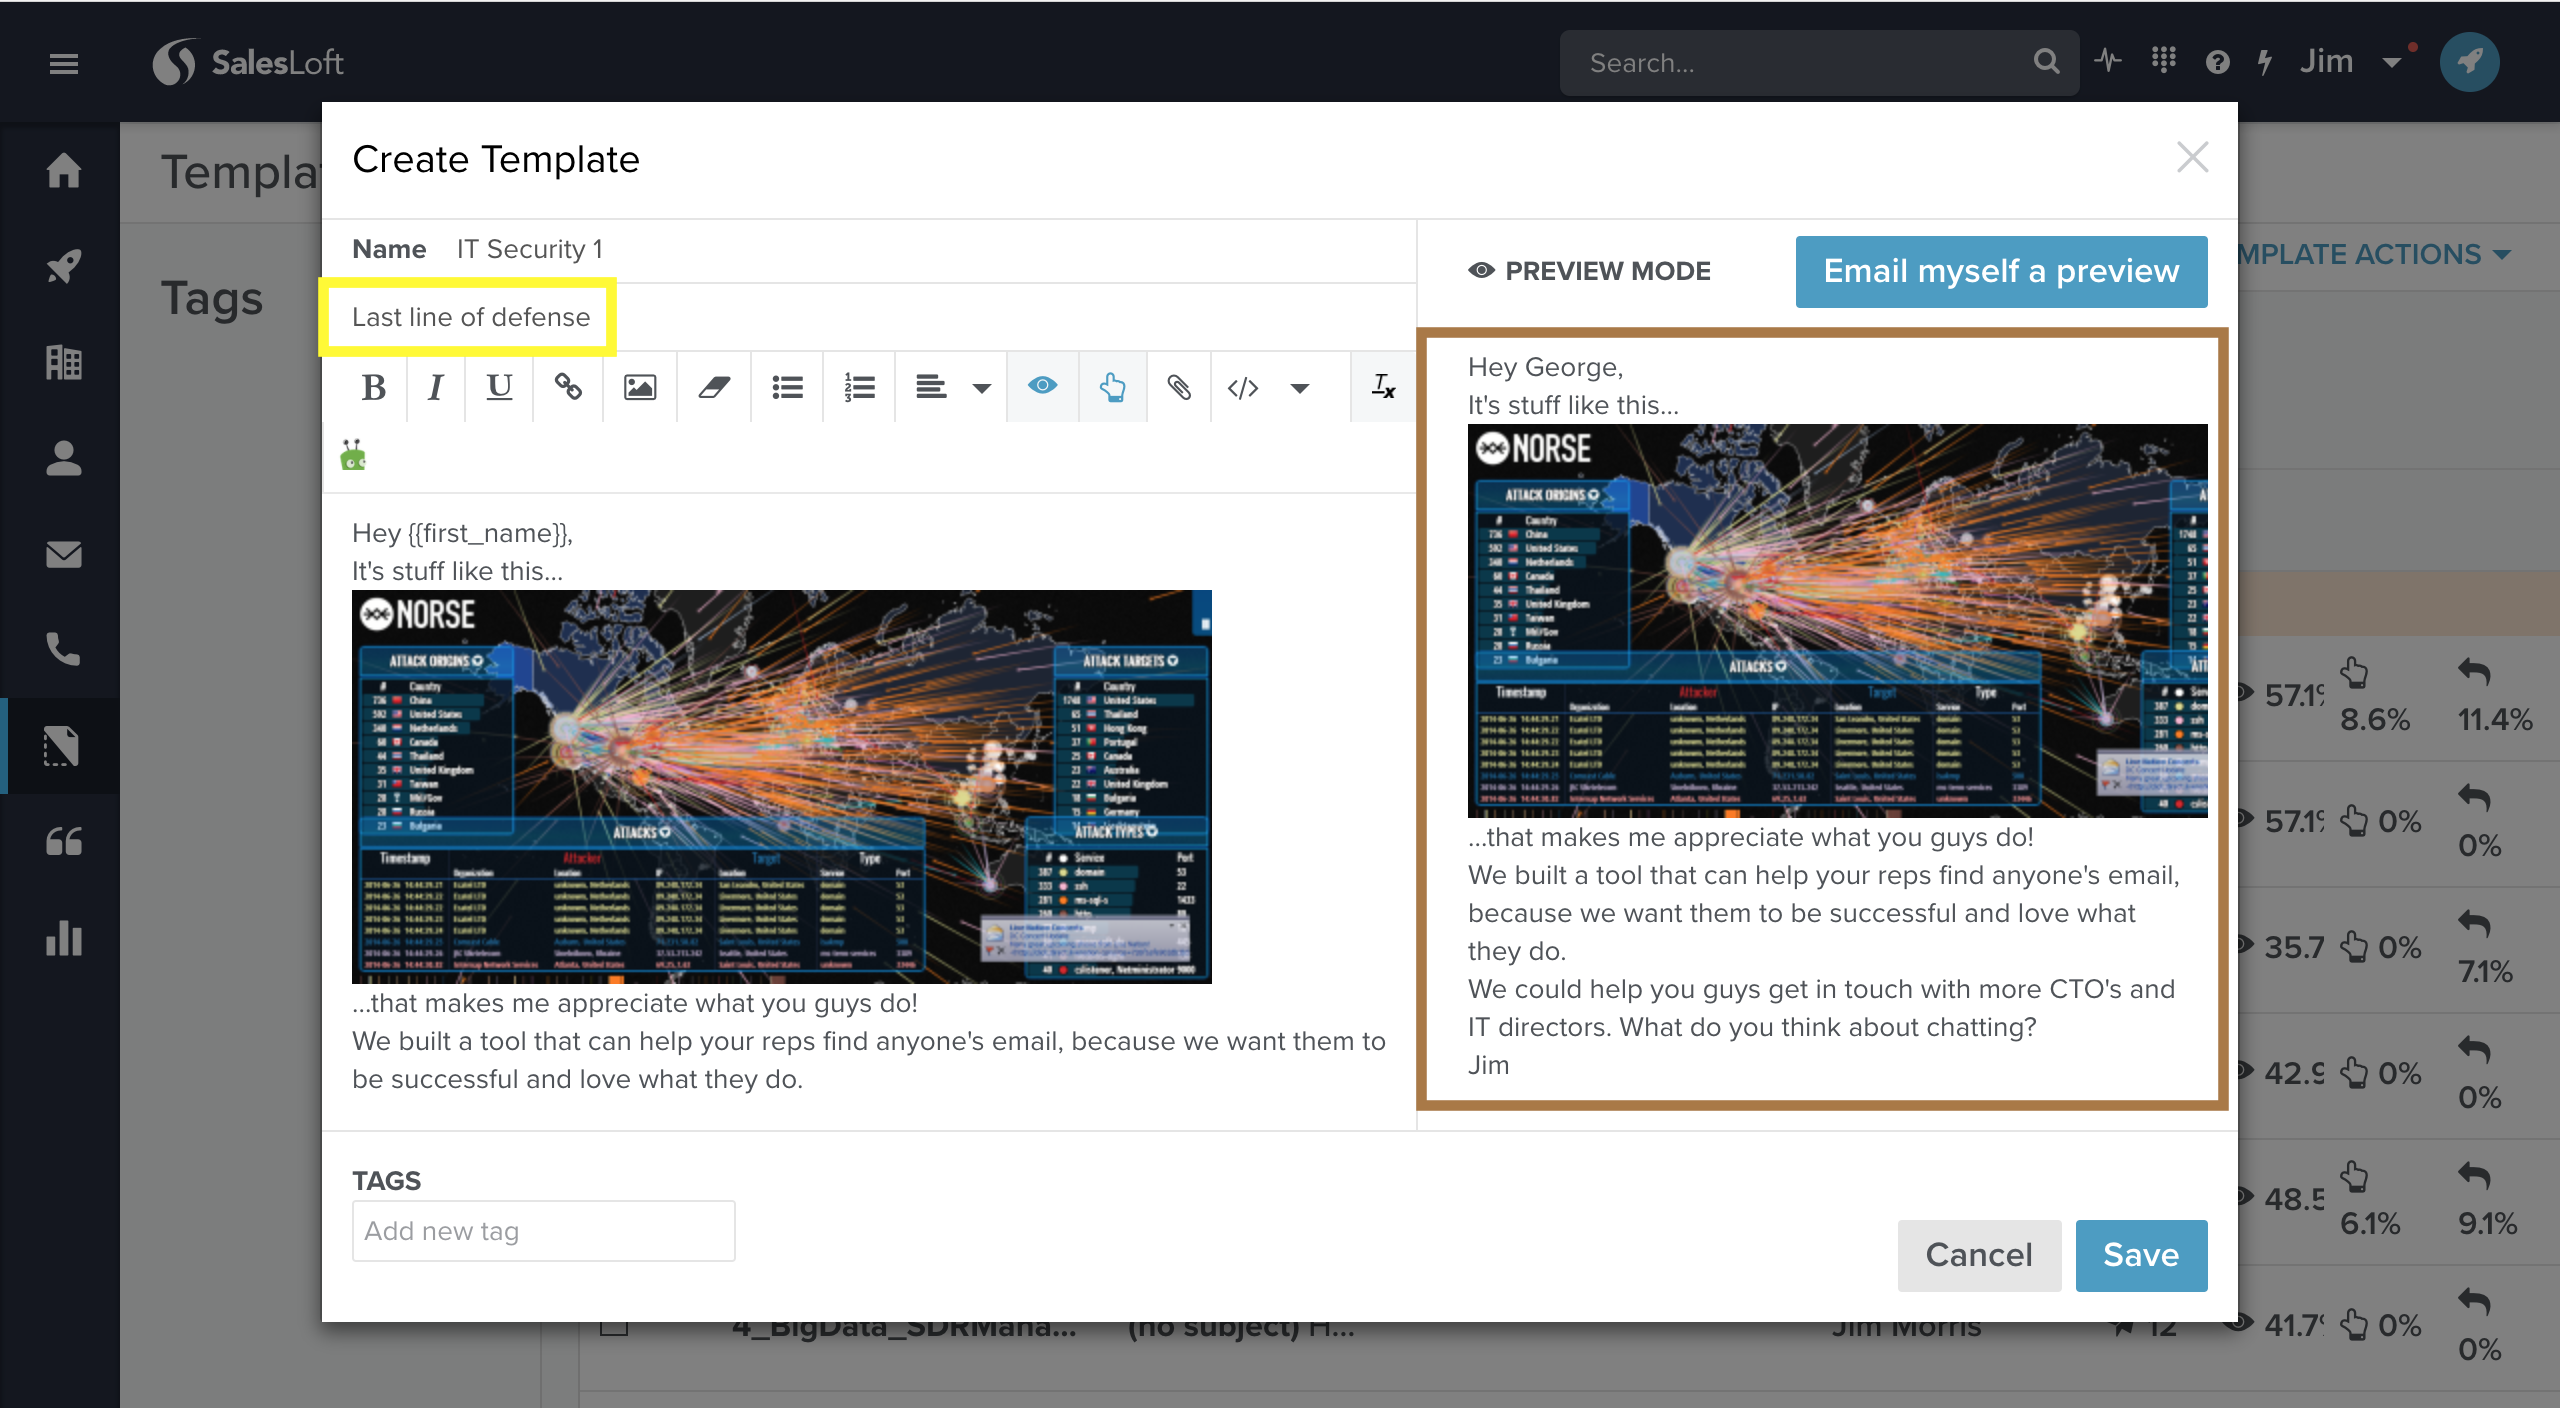Toggle bold formatting in editor toolbar
The width and height of the screenshot is (2560, 1408).
[374, 387]
